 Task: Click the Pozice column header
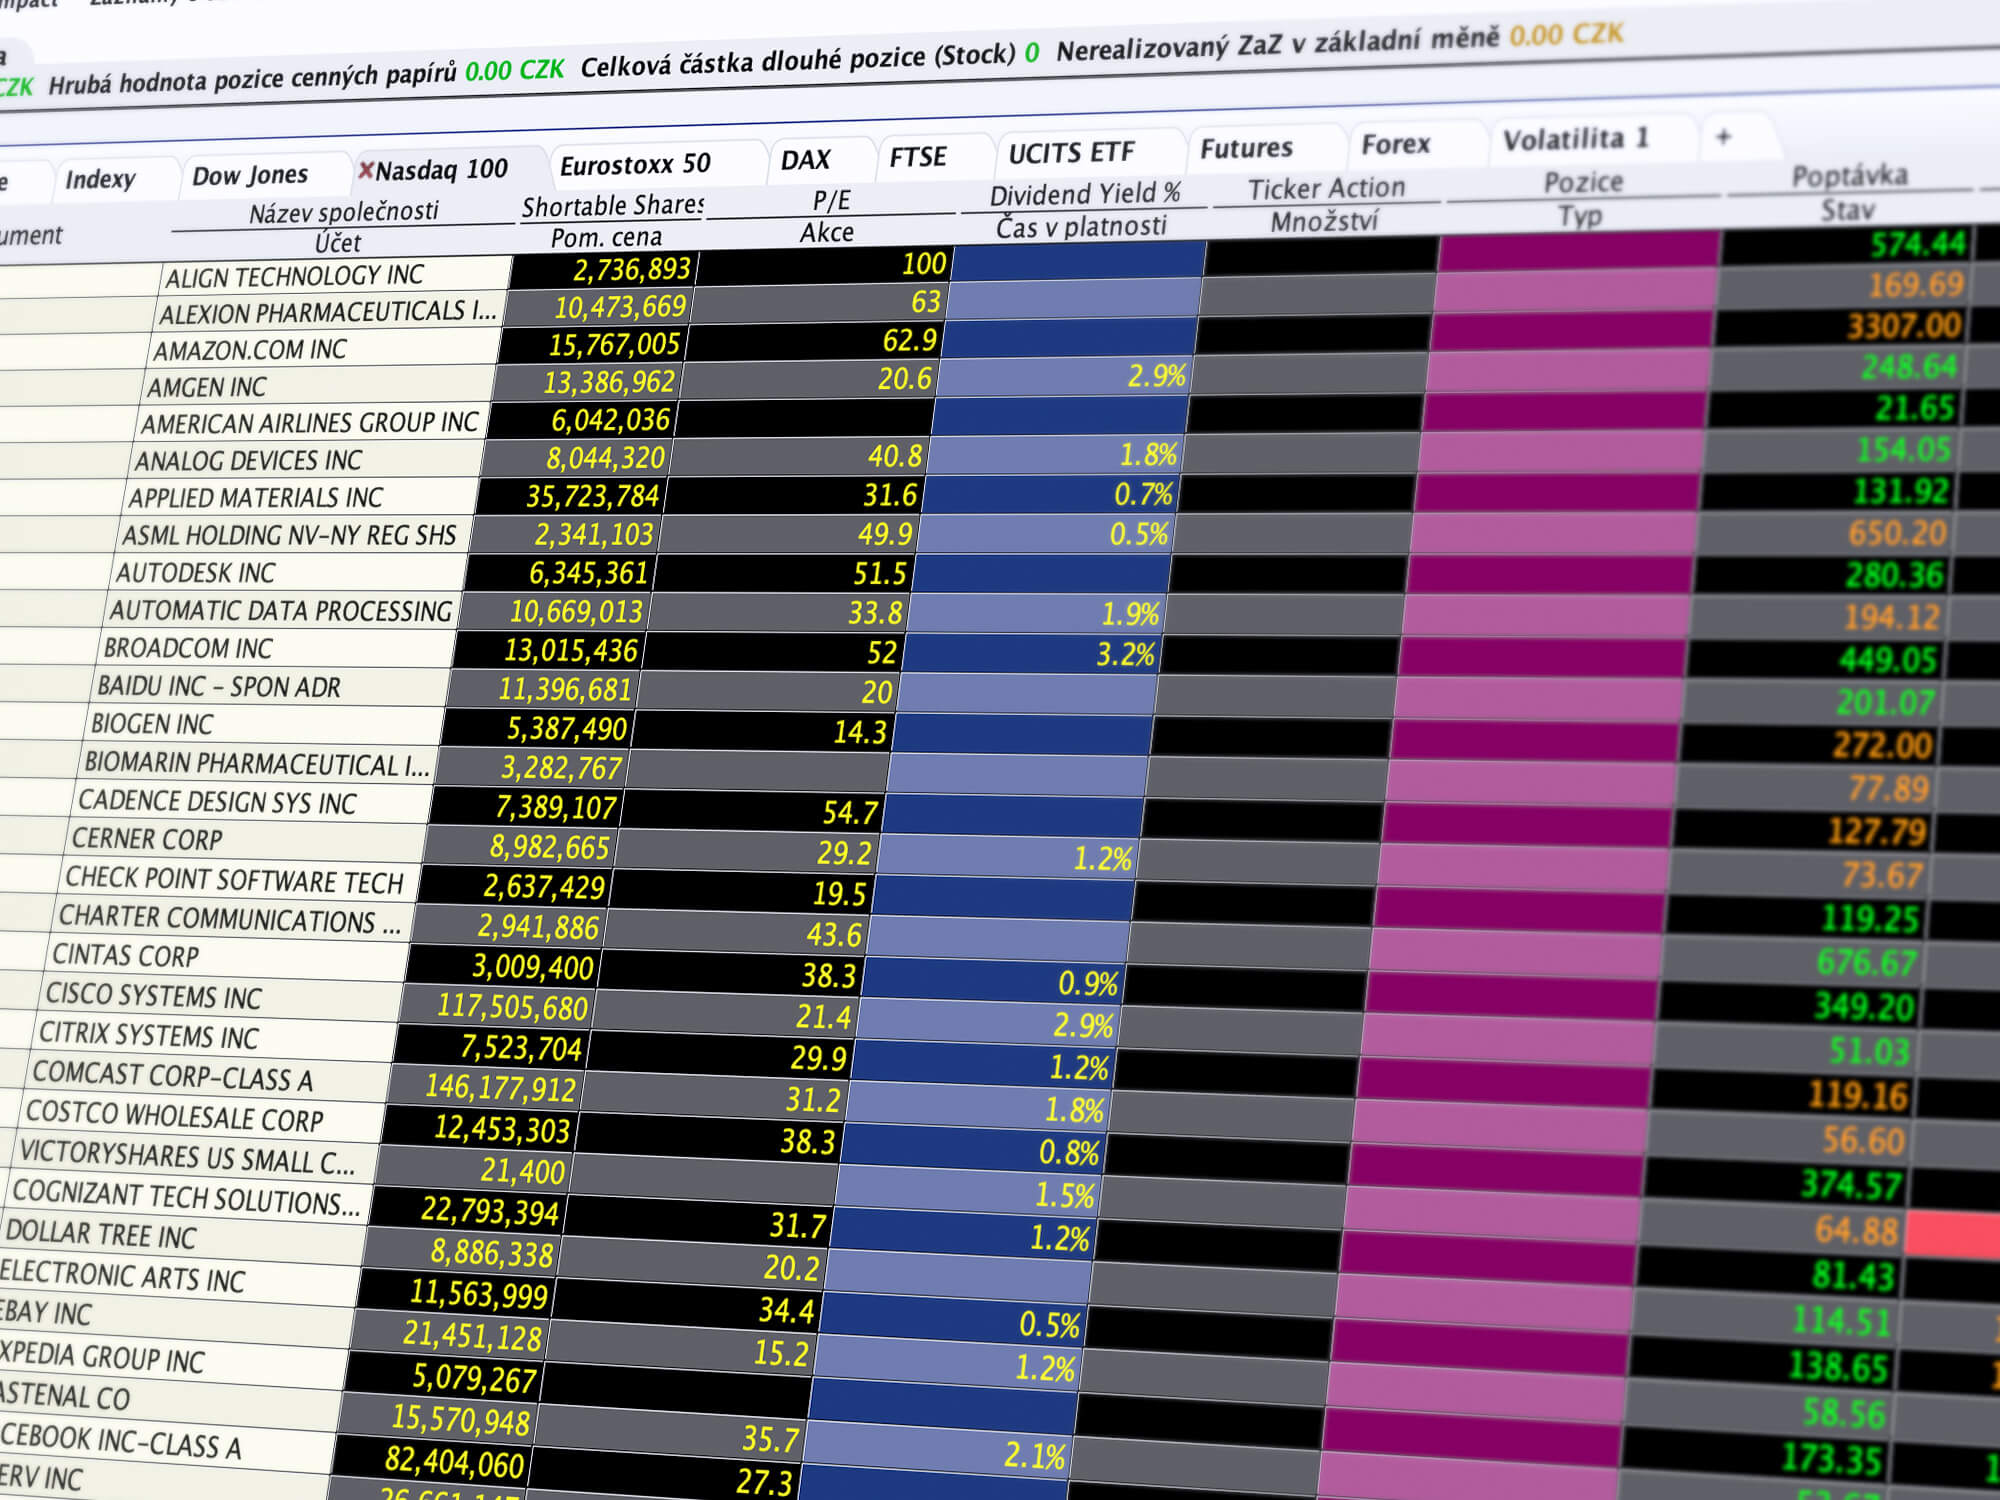[1583, 182]
